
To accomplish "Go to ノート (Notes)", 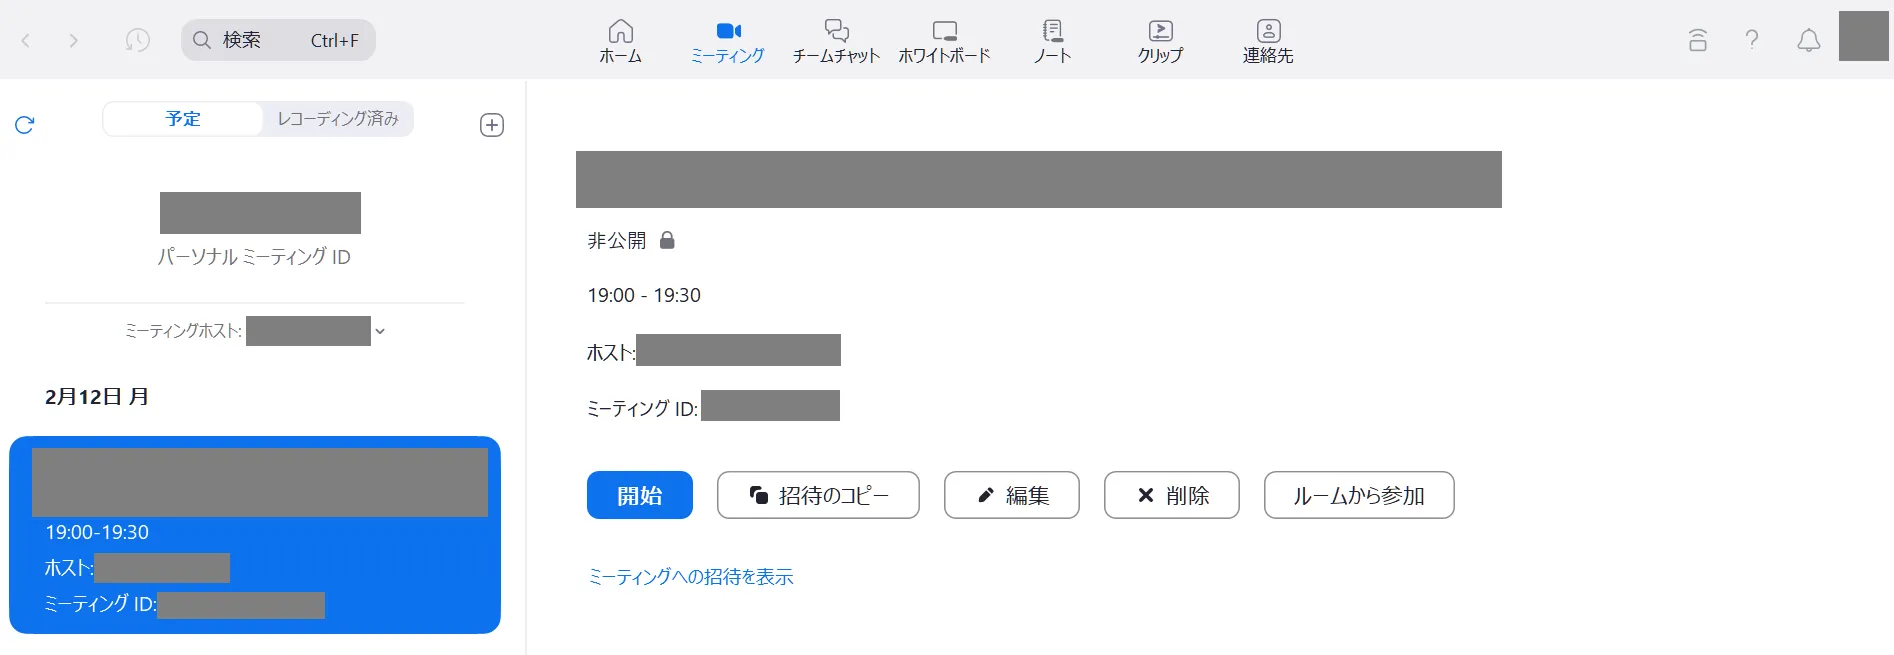I will 1052,41.
